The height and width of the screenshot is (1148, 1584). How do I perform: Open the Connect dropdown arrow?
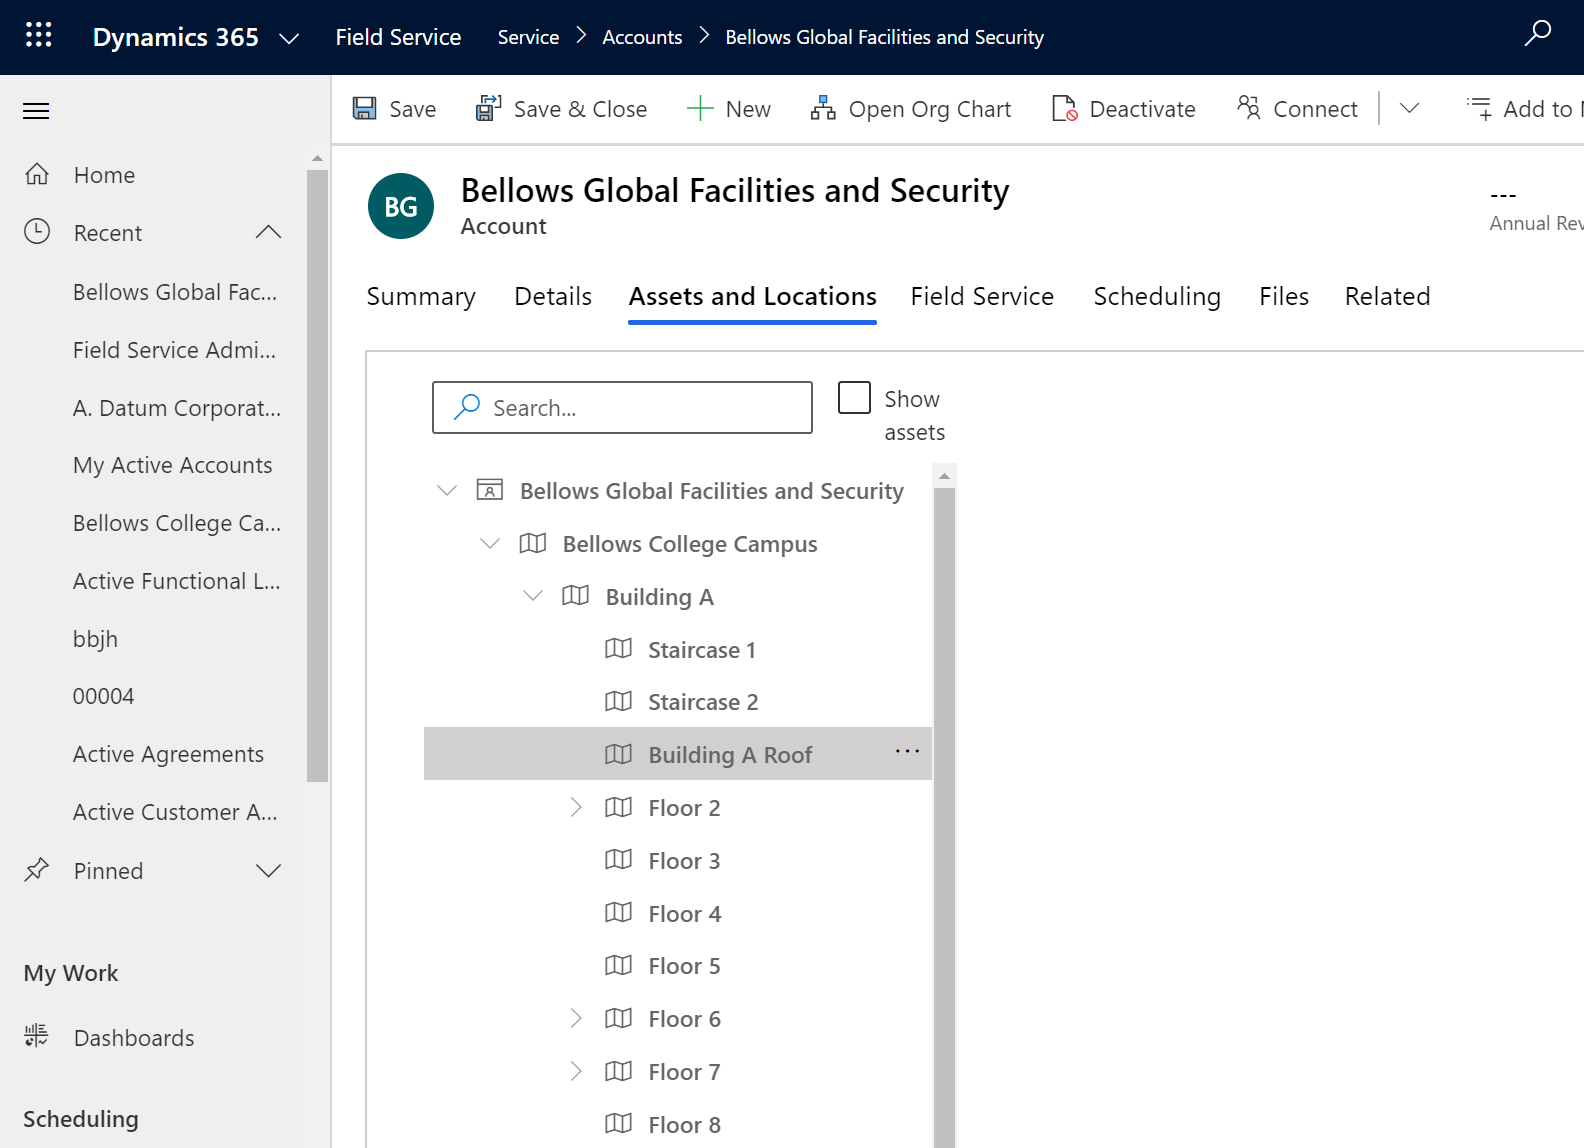pyautogui.click(x=1409, y=108)
